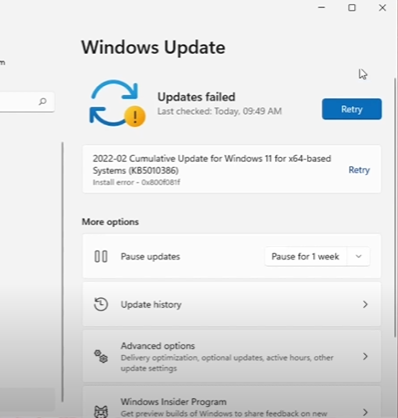
Task: Retry the KB5010386 cumulative update
Action: coord(359,170)
